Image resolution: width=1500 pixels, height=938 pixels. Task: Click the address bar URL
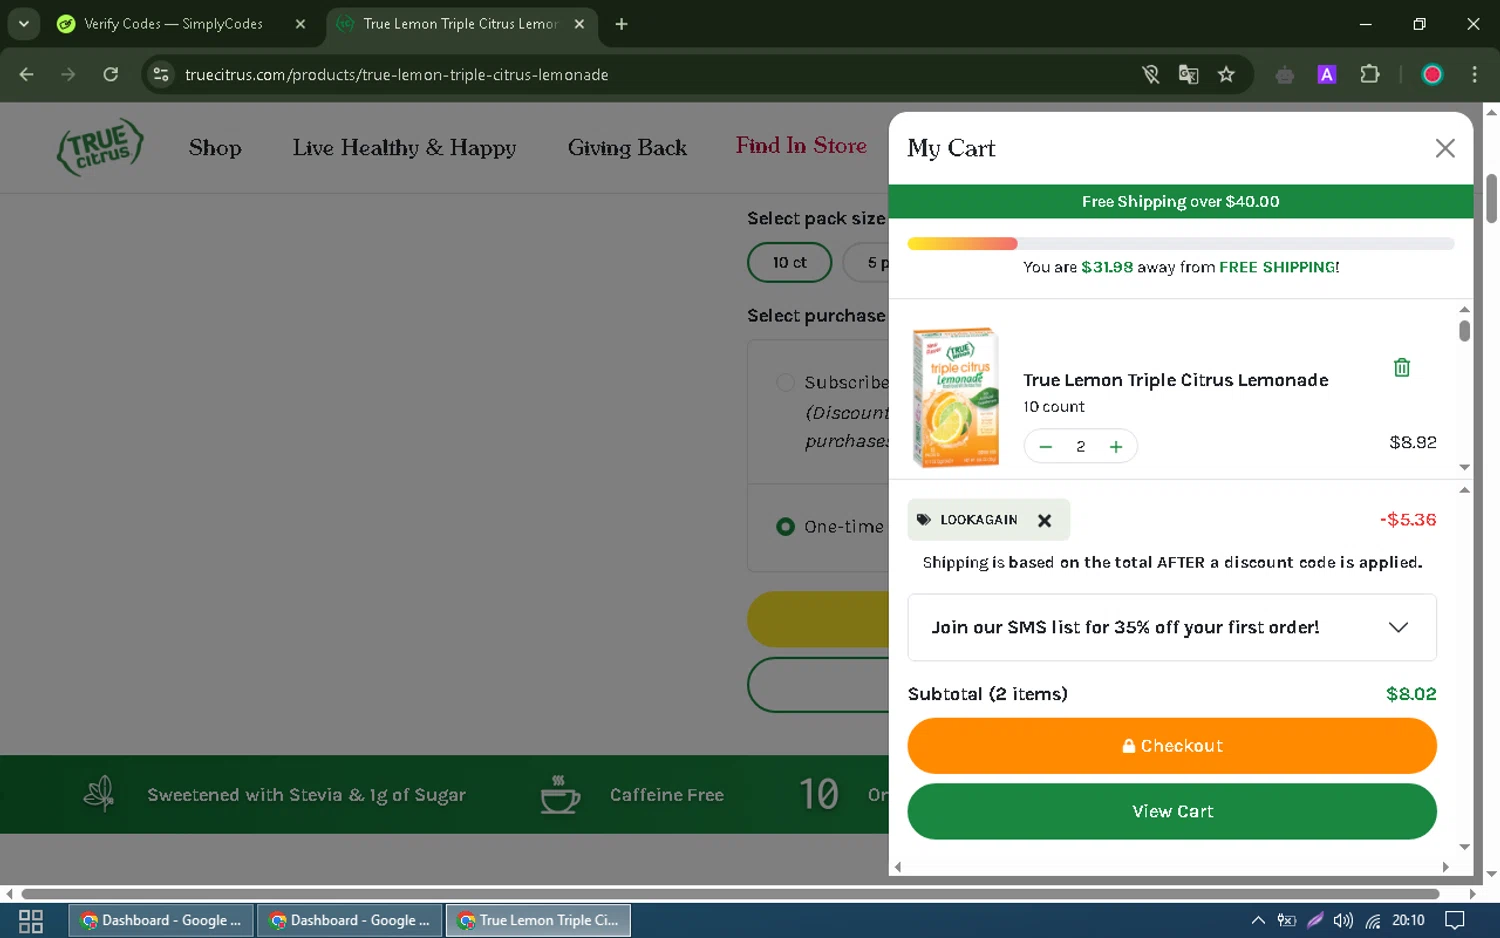click(x=396, y=75)
